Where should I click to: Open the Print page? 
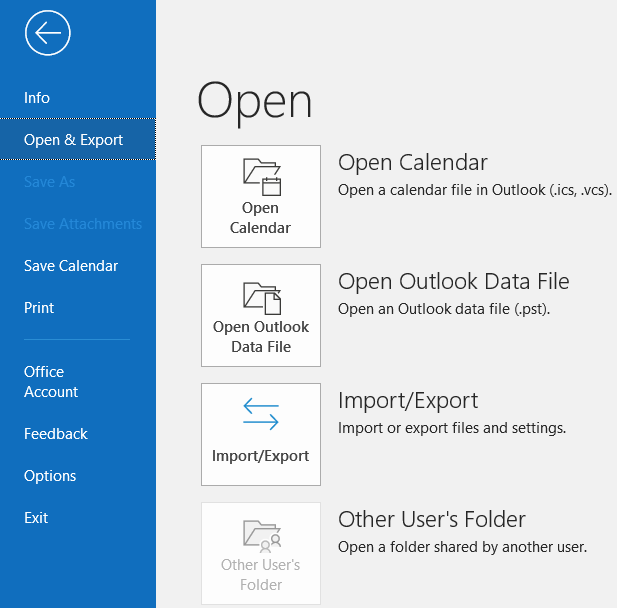(x=78, y=308)
